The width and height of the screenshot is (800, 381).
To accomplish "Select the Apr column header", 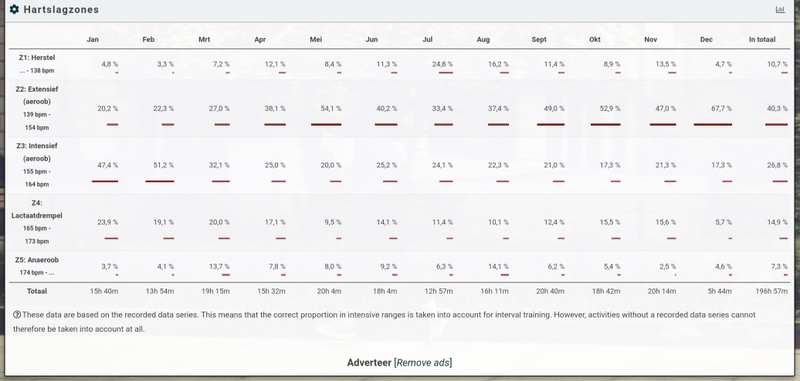I will (x=260, y=39).
